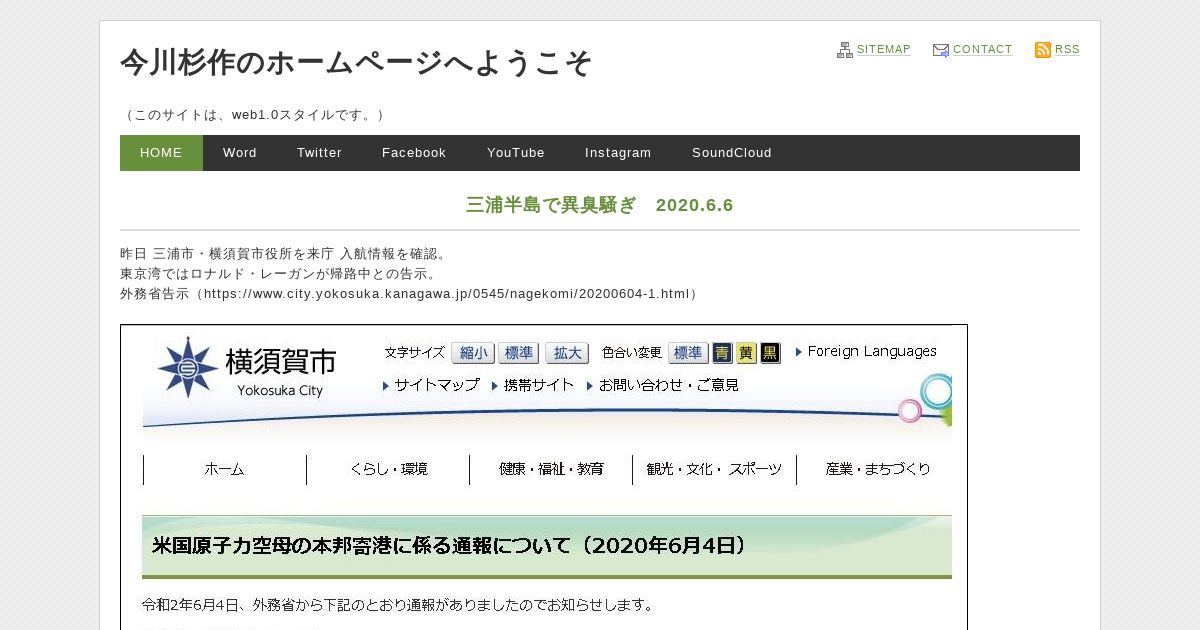Choose the 青 blue color scheme
This screenshot has width=1200, height=630.
[722, 353]
